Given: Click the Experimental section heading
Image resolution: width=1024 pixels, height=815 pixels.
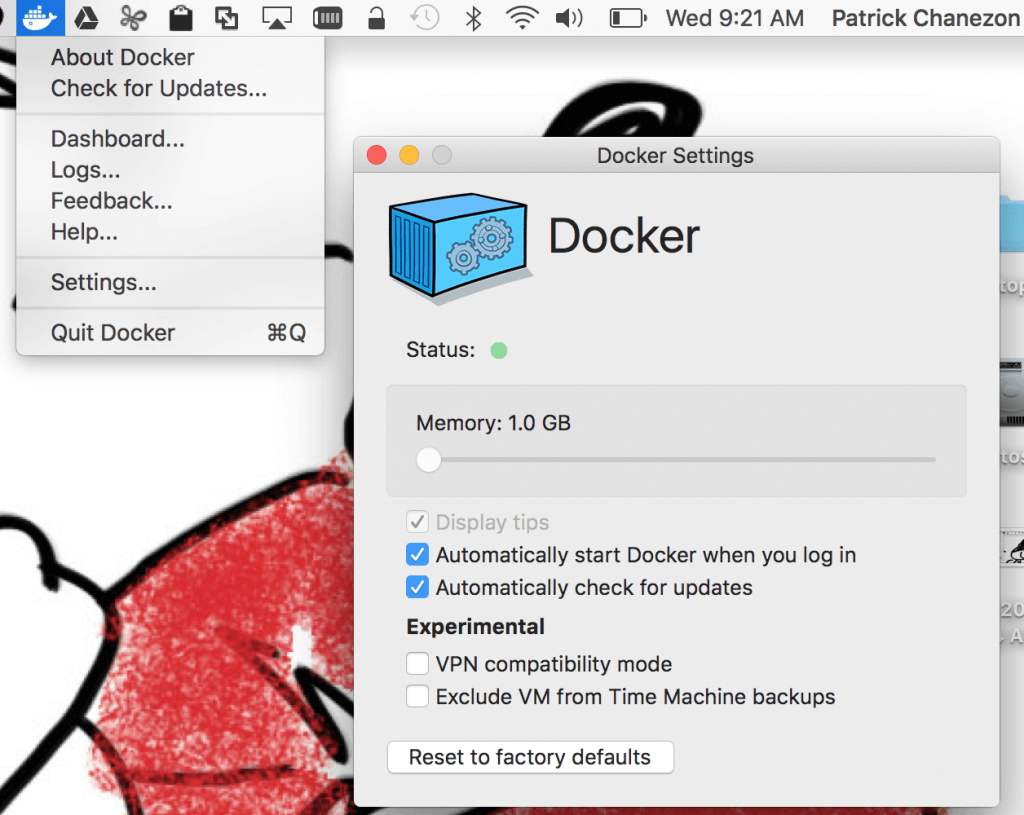Looking at the screenshot, I should [x=475, y=627].
